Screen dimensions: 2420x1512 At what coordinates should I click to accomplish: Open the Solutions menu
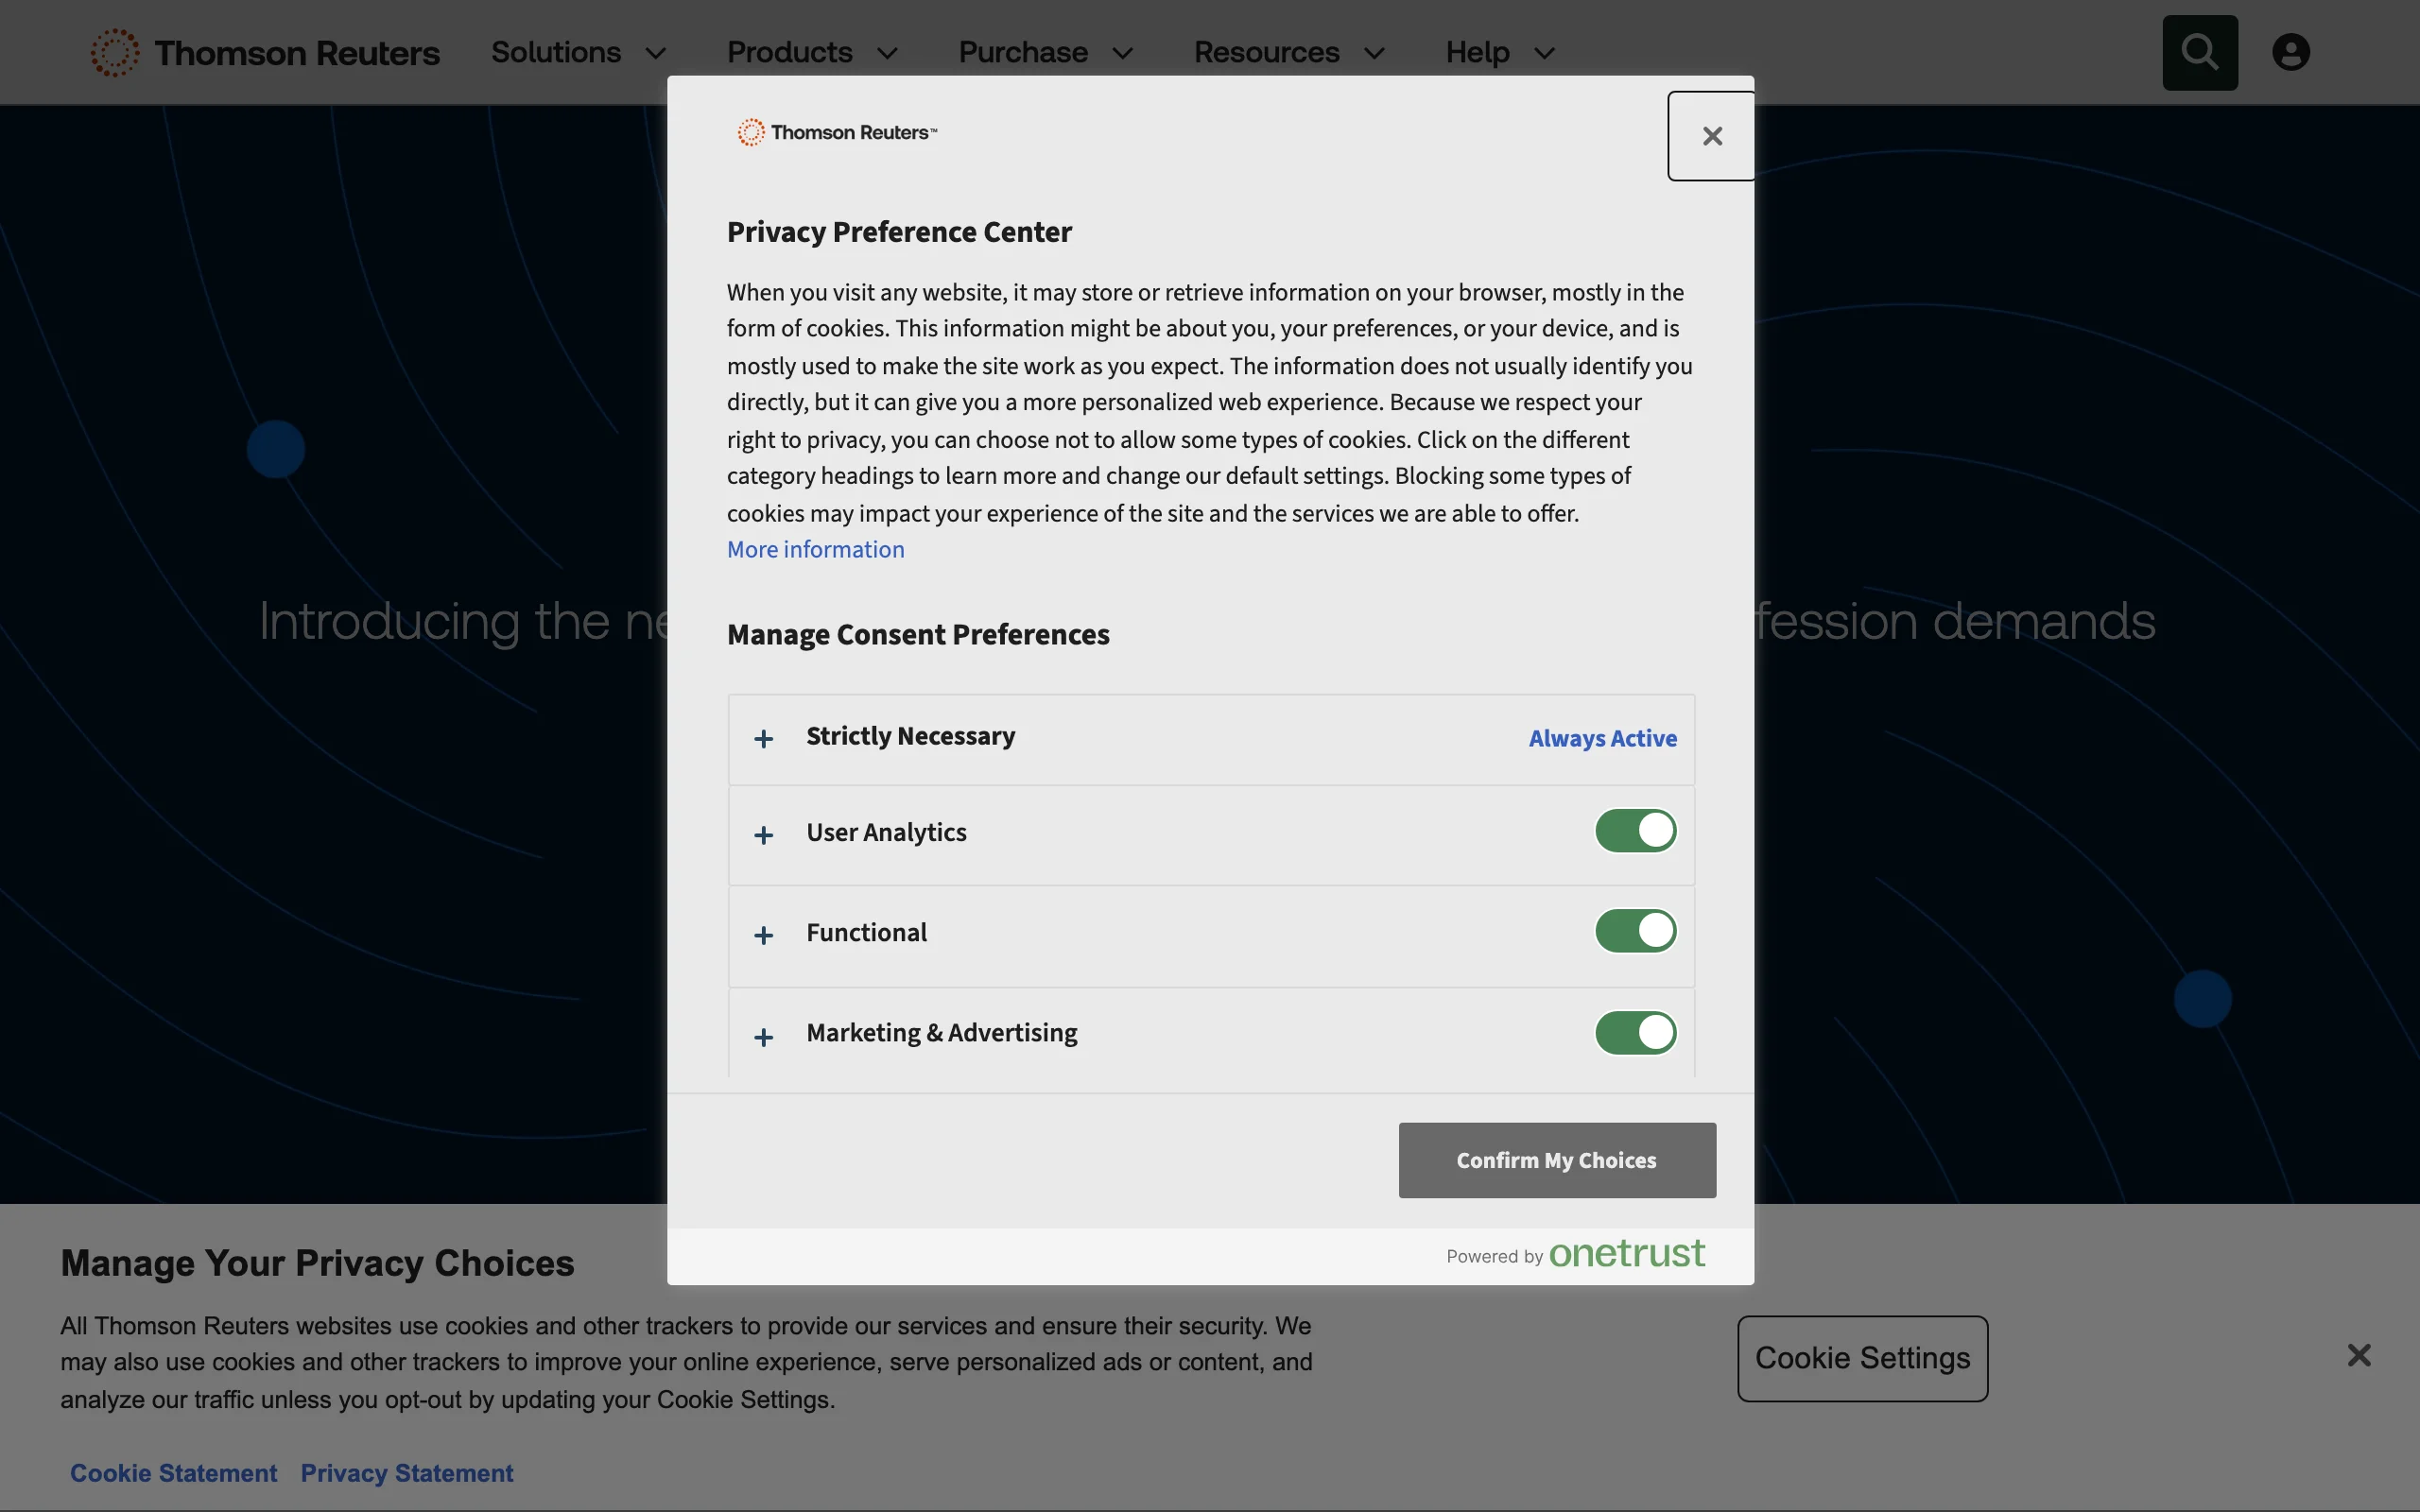[579, 52]
